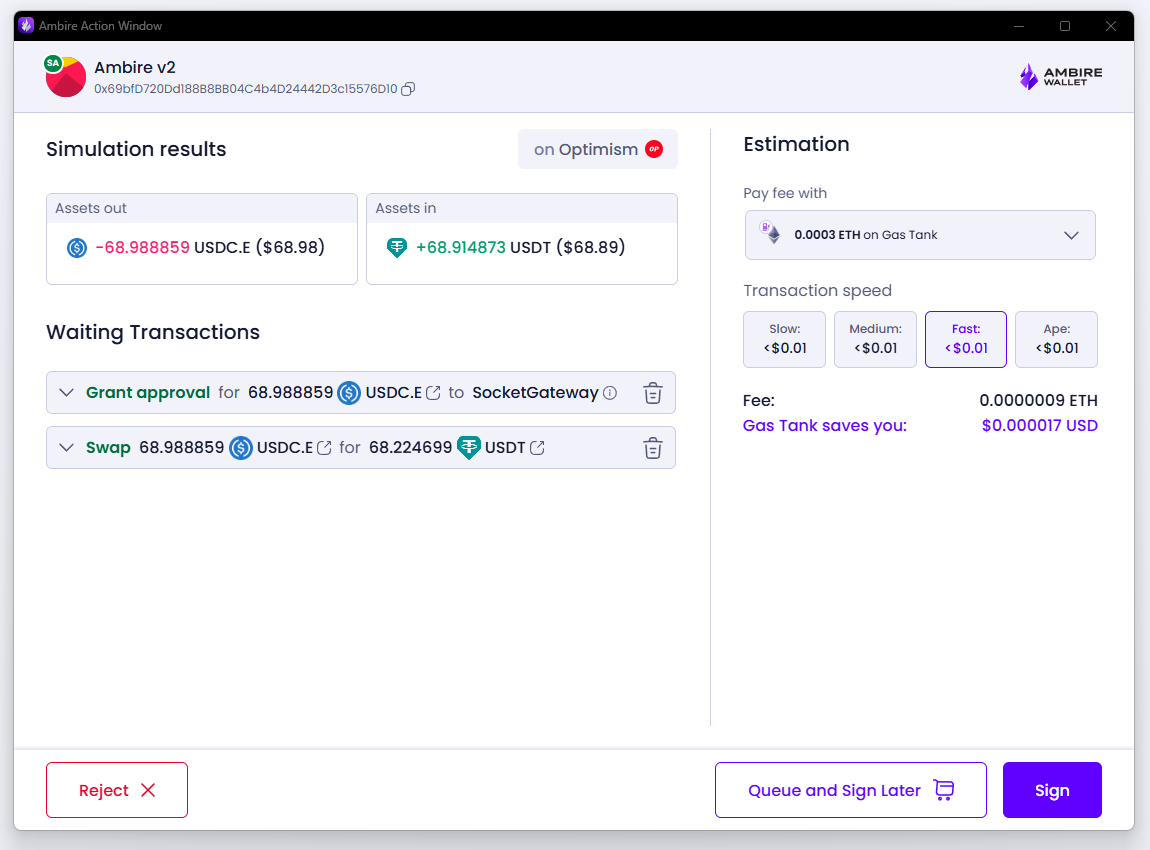Click the $0.000017 USD savings value

tap(1040, 425)
